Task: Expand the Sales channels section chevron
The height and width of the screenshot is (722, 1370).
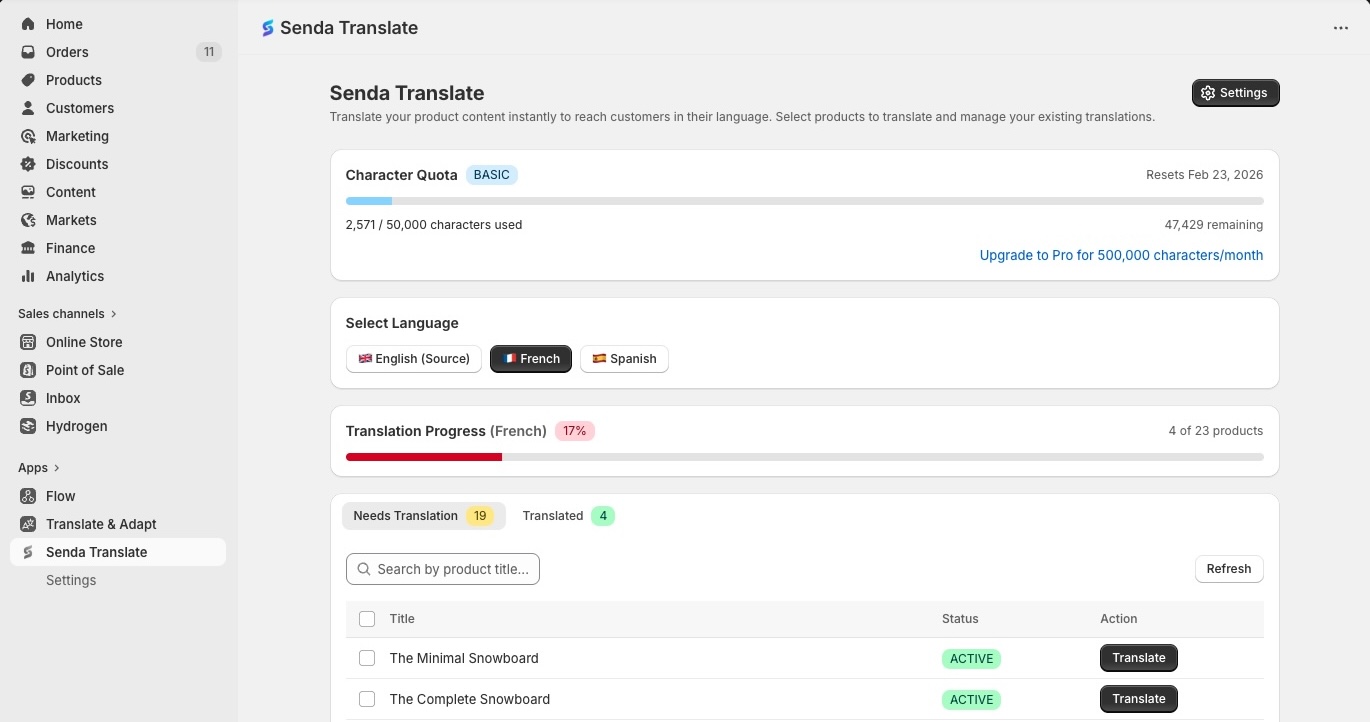Action: point(114,314)
